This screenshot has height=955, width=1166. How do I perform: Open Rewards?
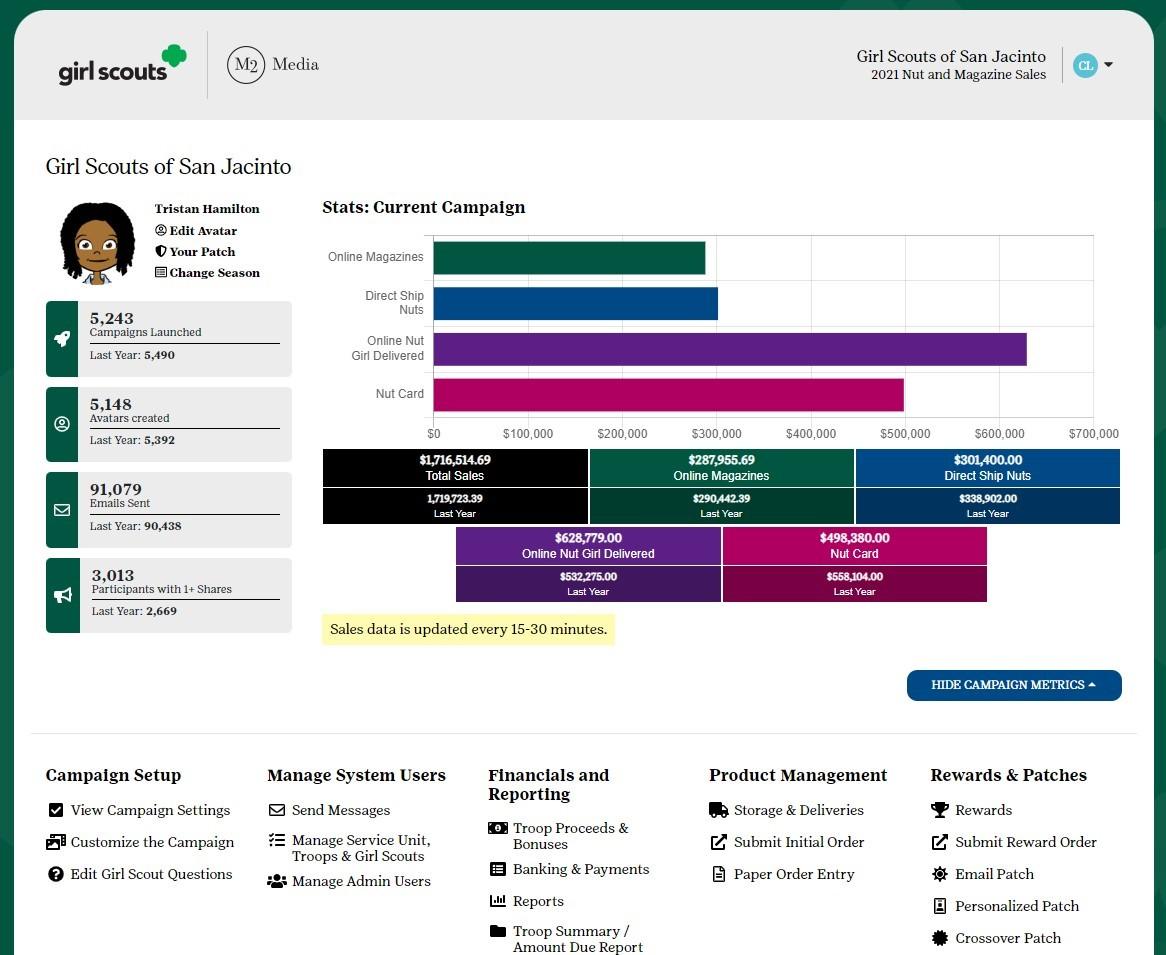tap(983, 810)
